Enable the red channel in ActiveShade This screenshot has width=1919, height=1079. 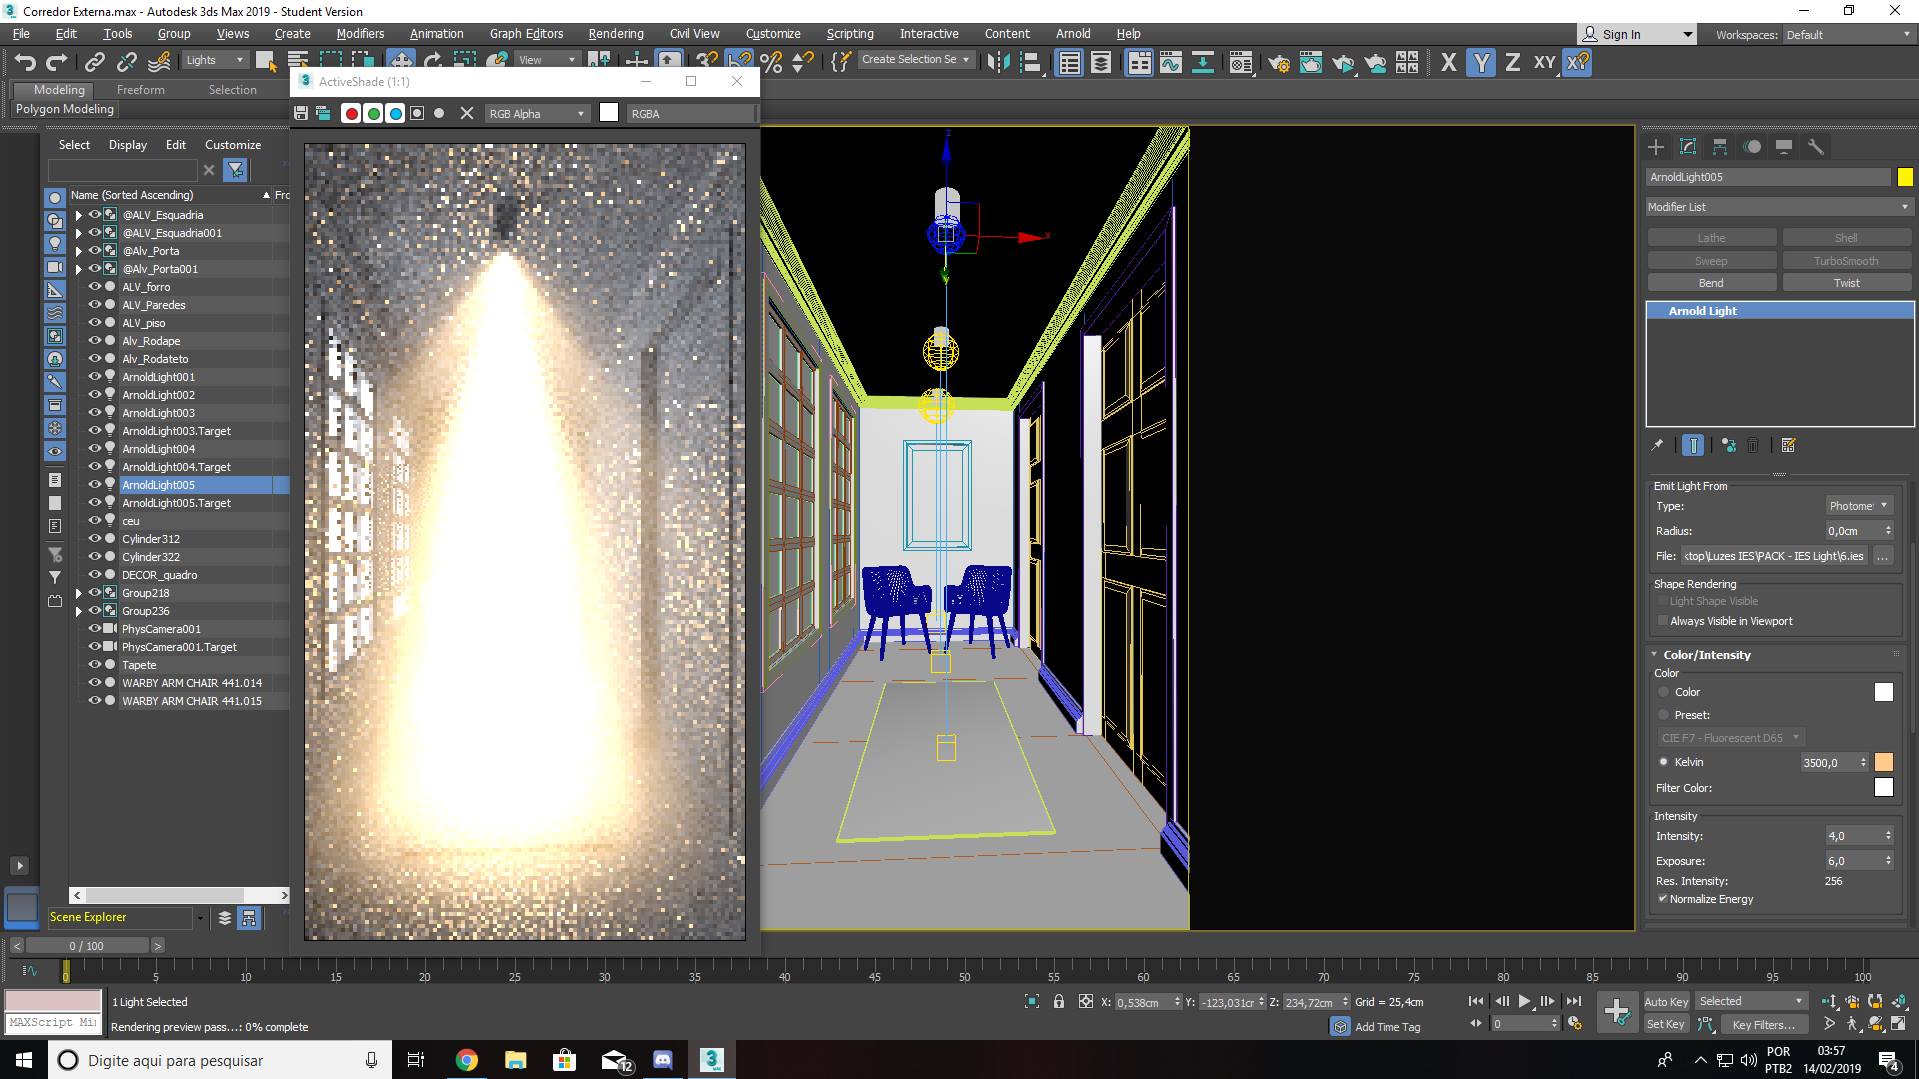pos(351,114)
